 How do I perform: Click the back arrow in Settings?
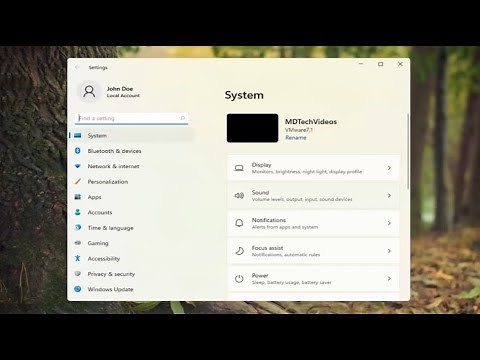(77, 67)
